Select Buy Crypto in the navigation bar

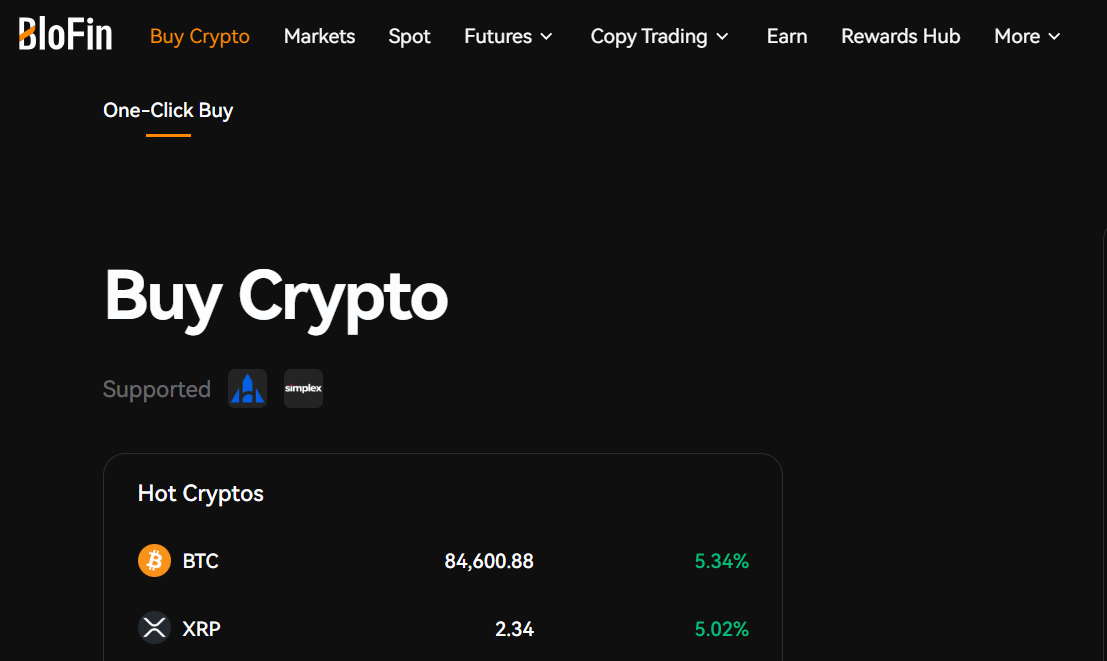(x=200, y=36)
